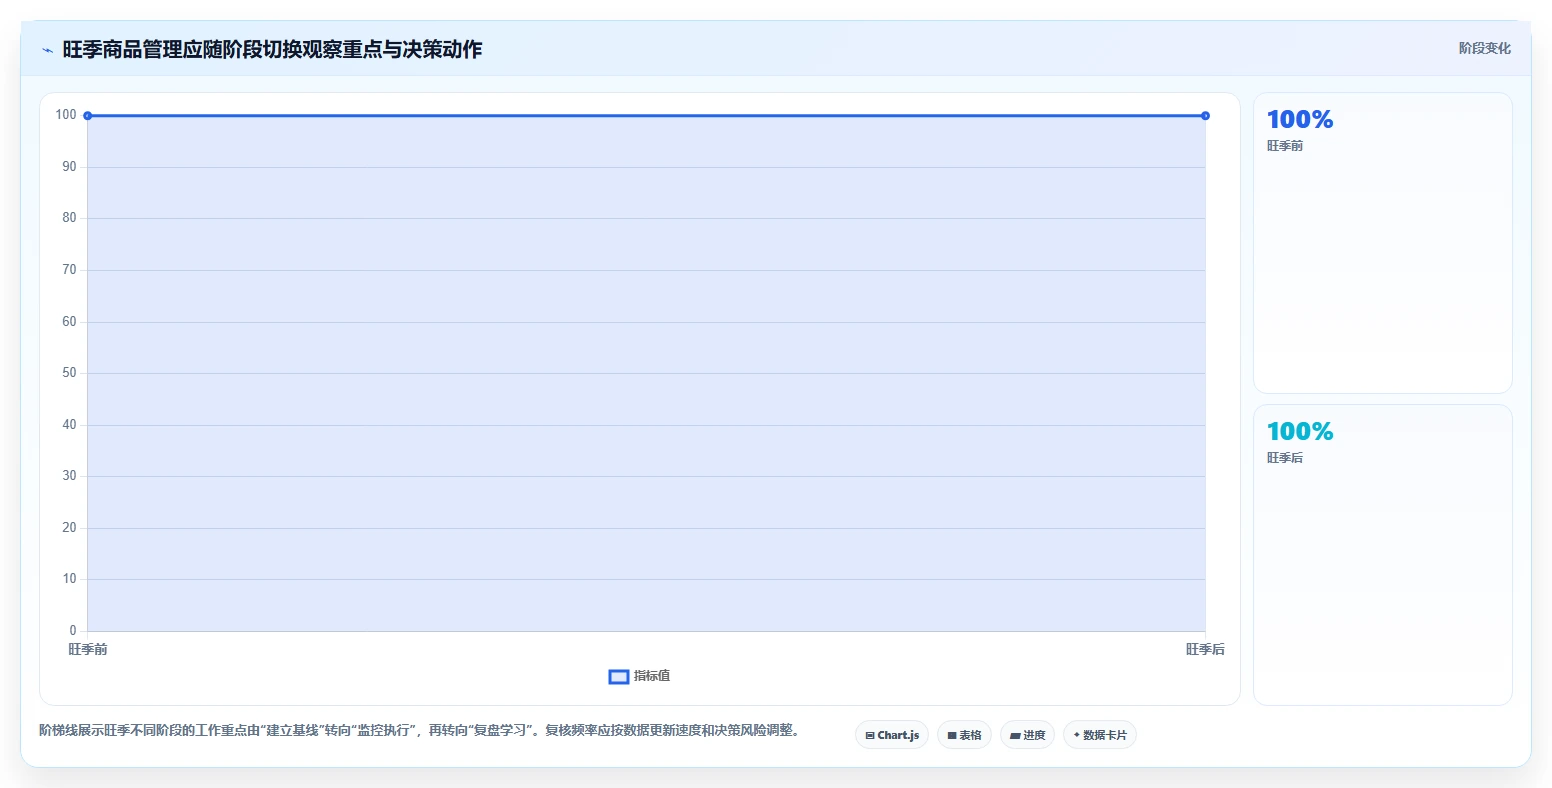The image size is (1552, 788).
Task: Click the 旺季后 x-axis label
Action: [x=1205, y=650]
